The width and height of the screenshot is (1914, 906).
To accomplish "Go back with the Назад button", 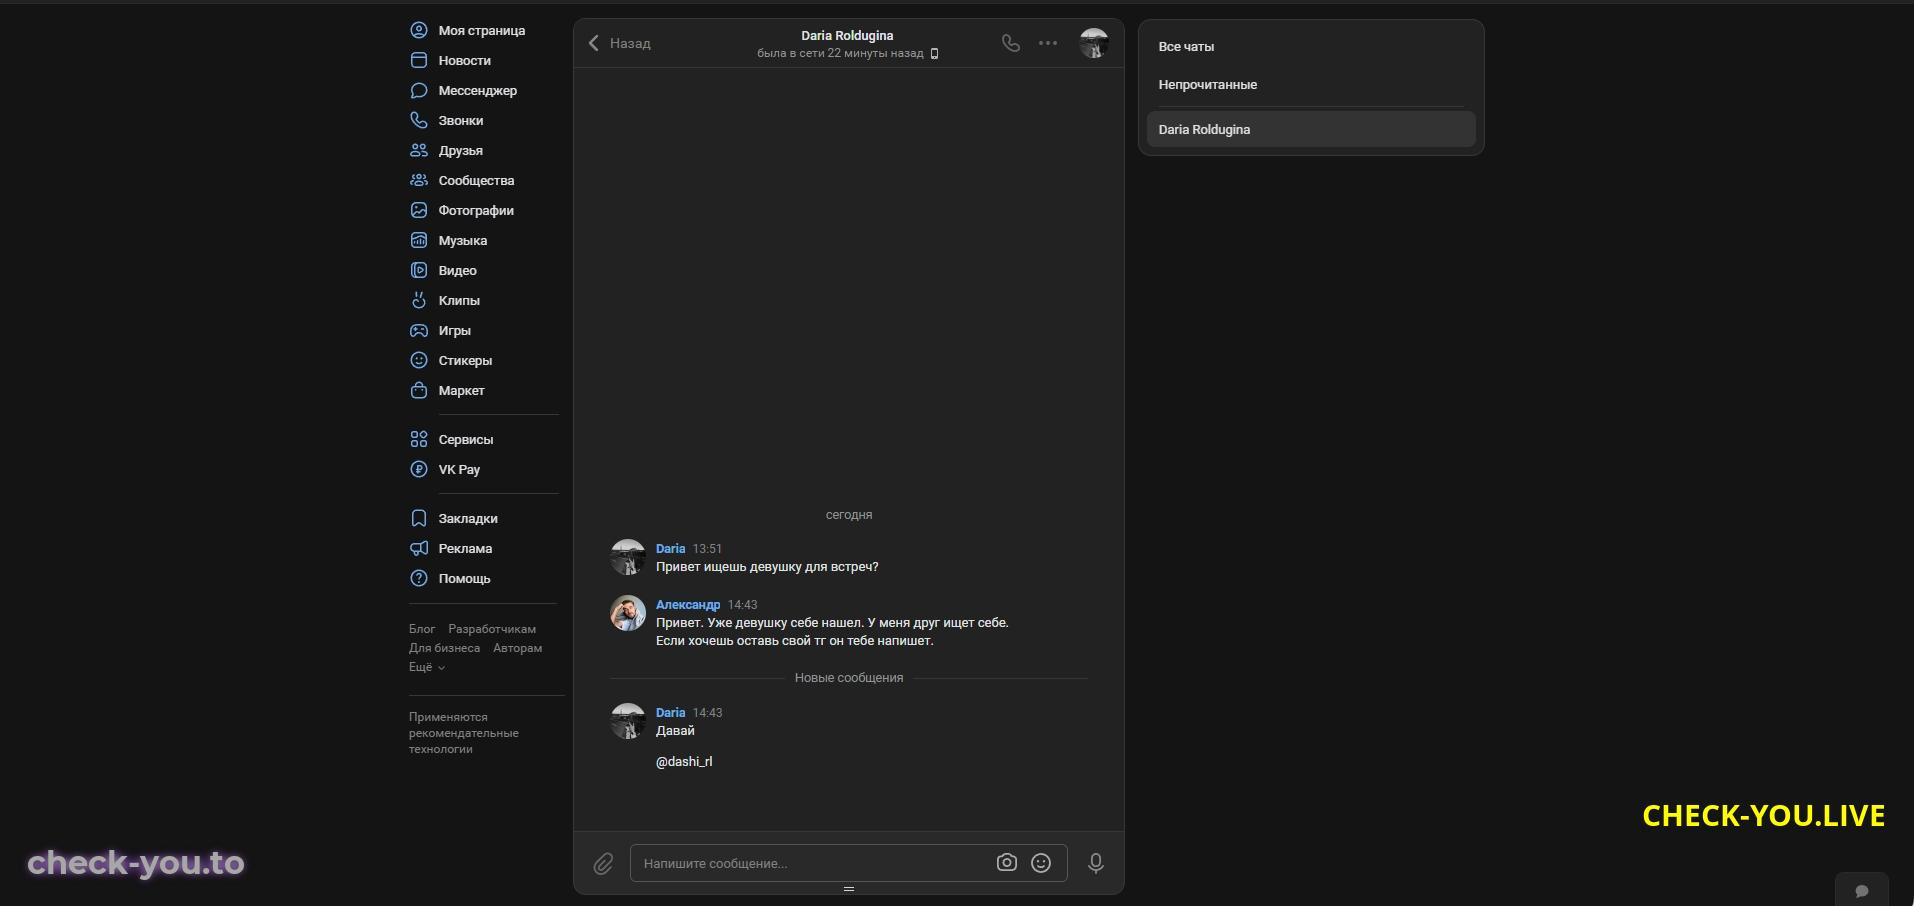I will coord(619,43).
